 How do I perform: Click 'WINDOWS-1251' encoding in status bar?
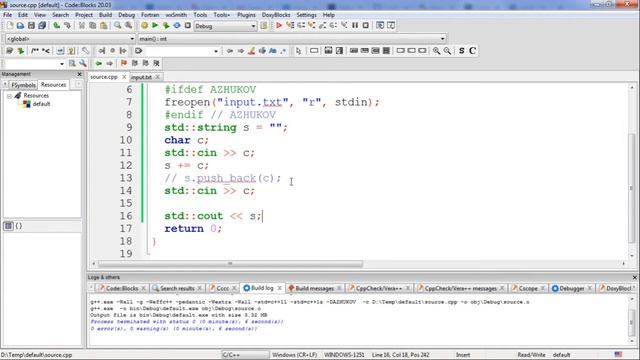(344, 355)
